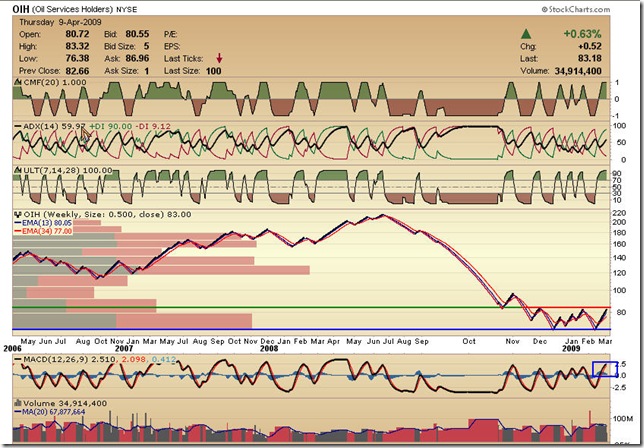Click the MACD(12,26,9) 2.510 label
Viewport: 644px width, 448px height.
point(69,360)
